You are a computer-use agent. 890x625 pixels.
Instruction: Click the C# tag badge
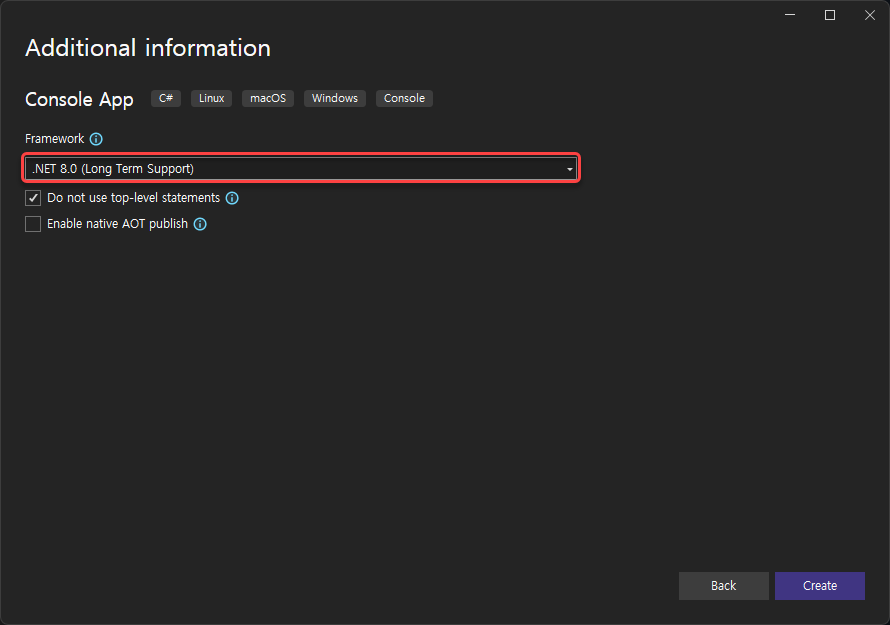tap(166, 98)
